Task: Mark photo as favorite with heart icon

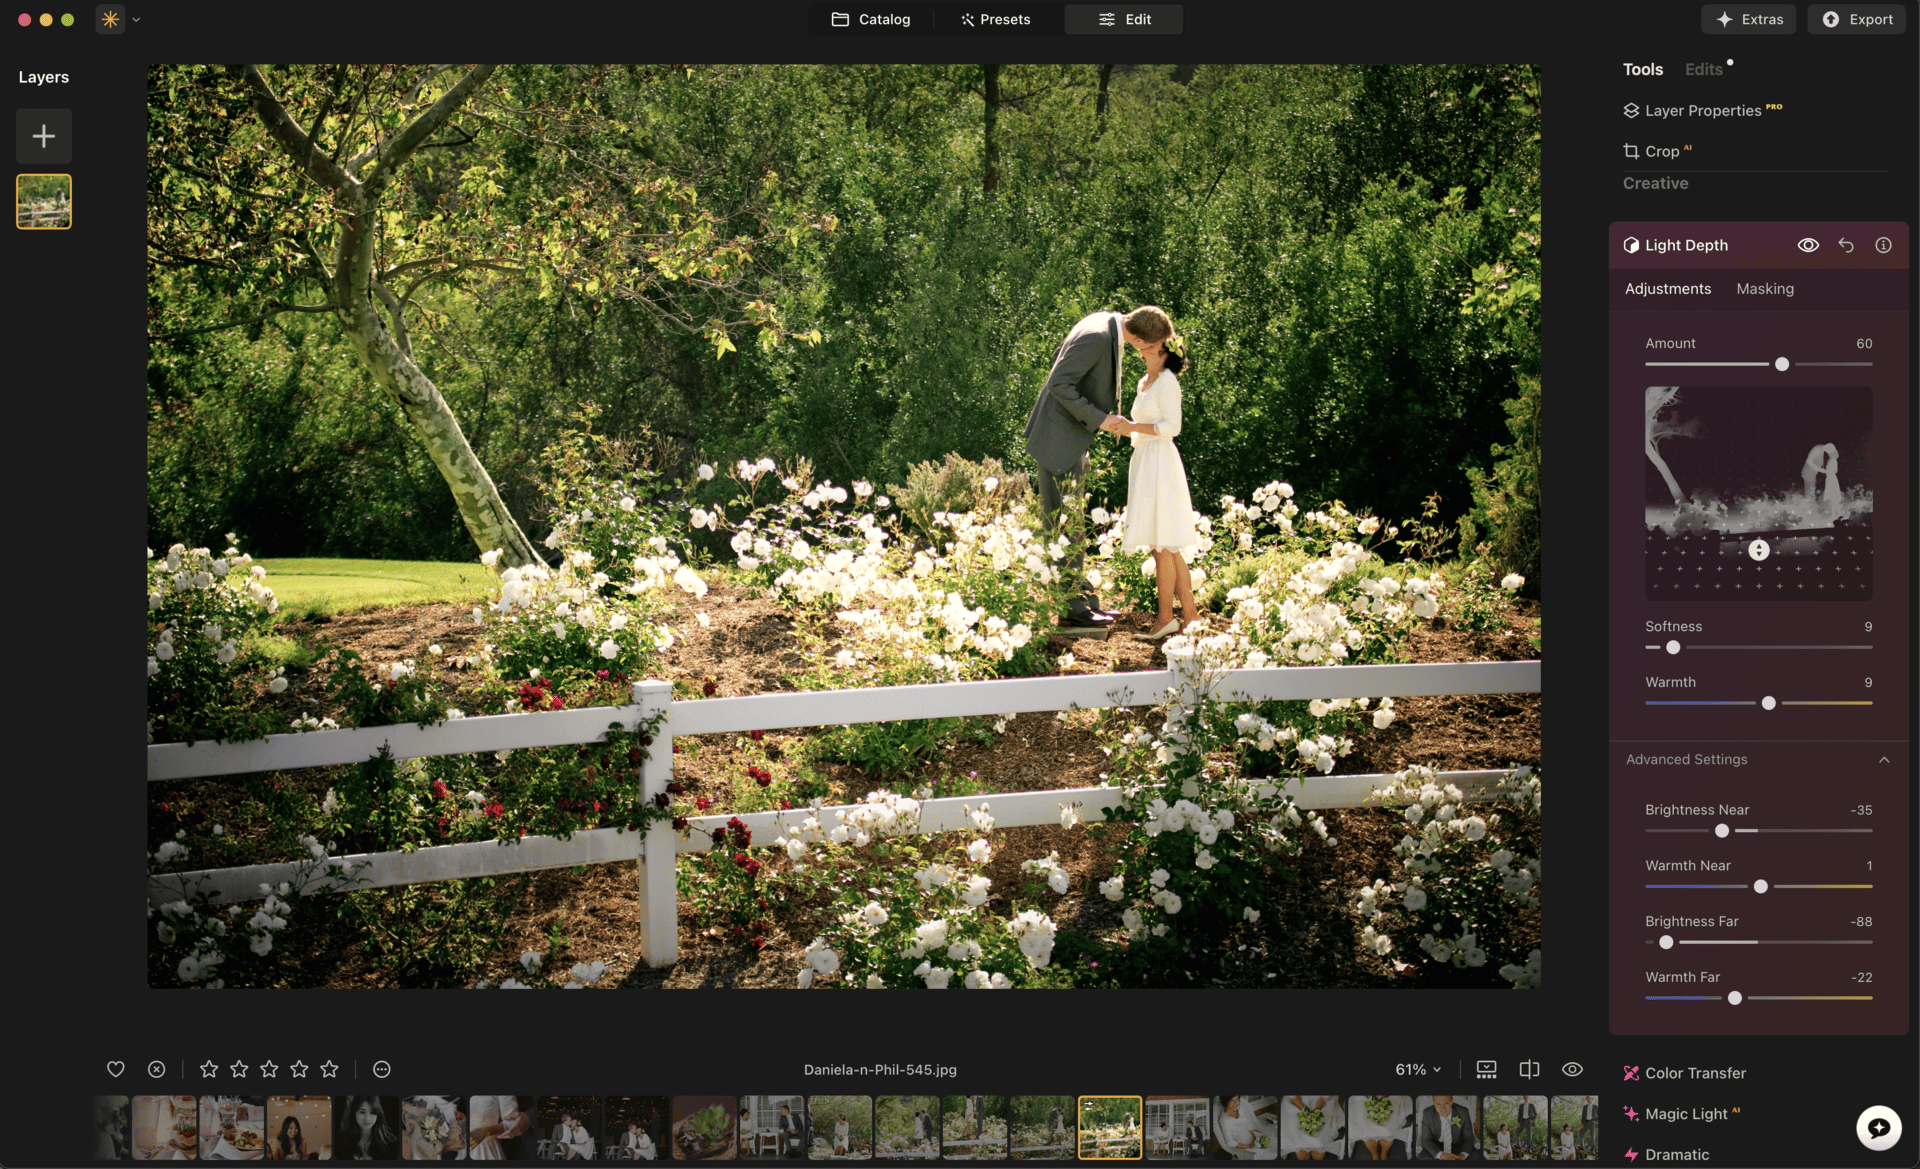Action: coord(116,1069)
